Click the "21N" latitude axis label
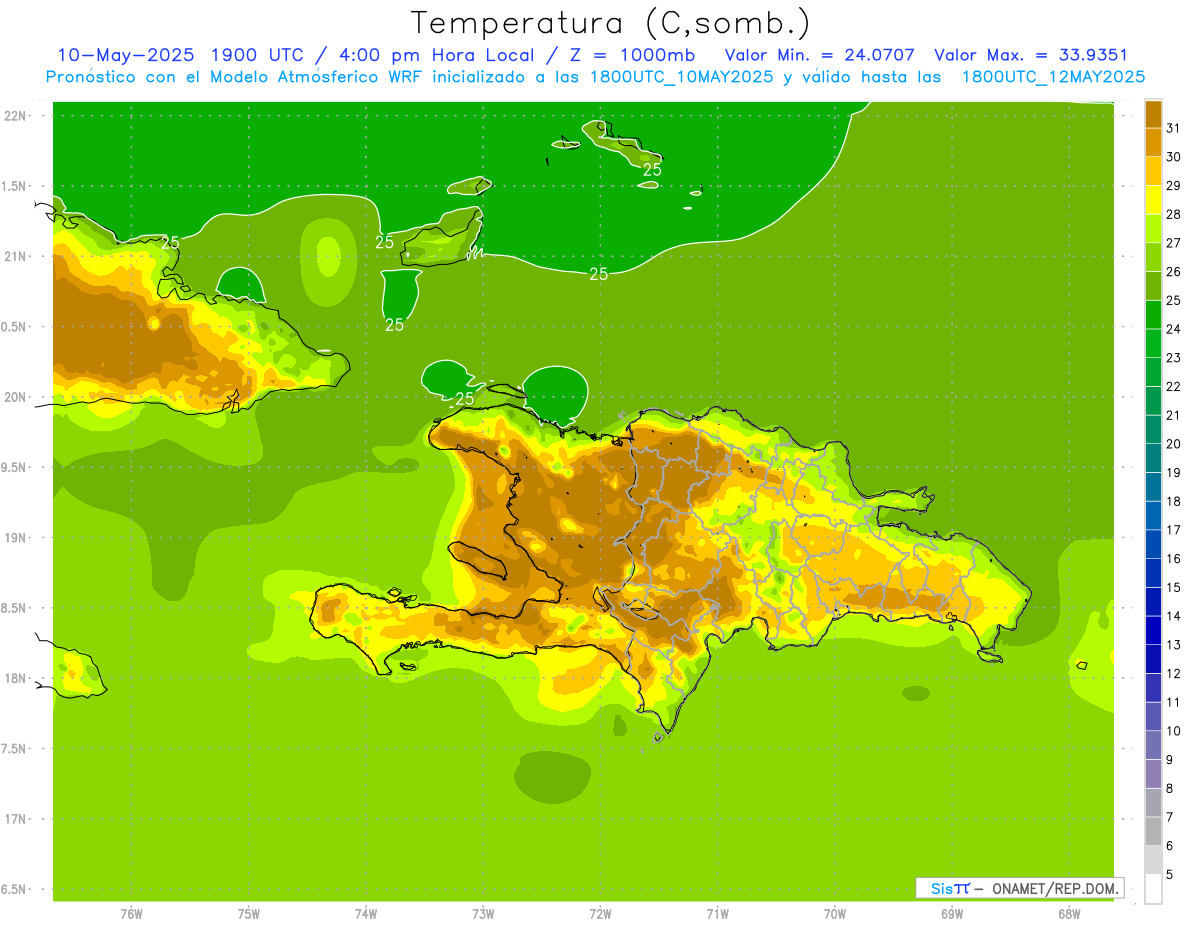Screen dimensions: 1200x927 [x=17, y=256]
